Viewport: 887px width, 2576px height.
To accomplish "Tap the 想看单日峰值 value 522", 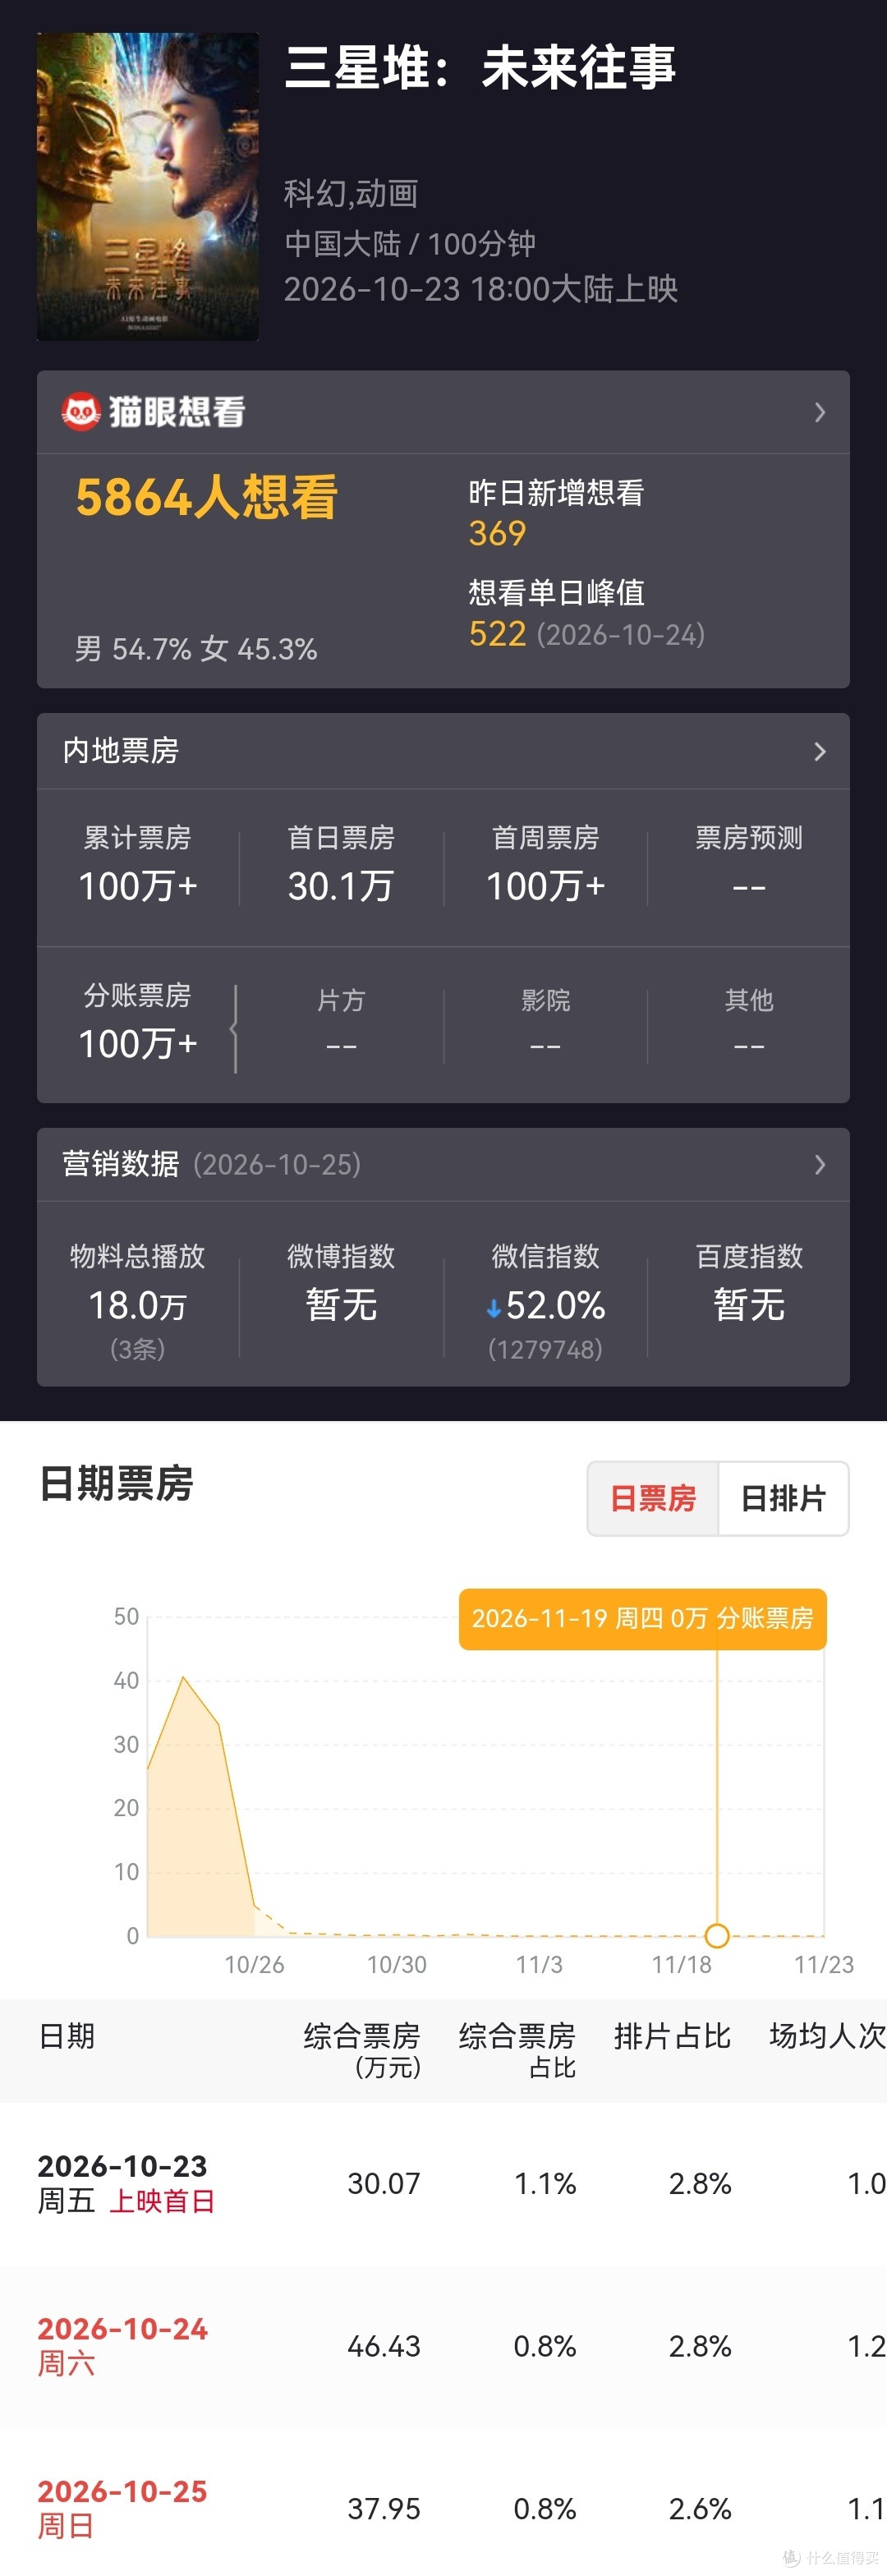I will click(497, 634).
